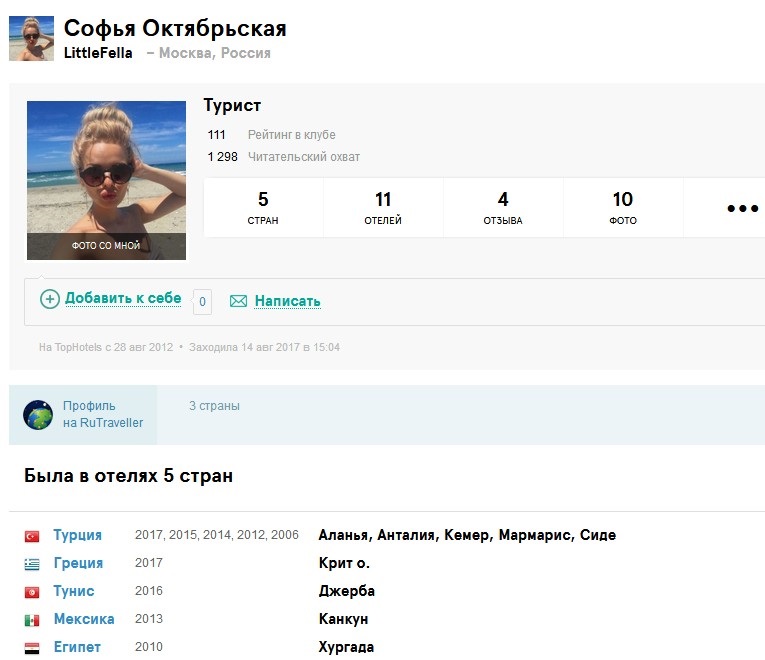Expand the three-dots more options menu
765x660 pixels.
click(743, 208)
